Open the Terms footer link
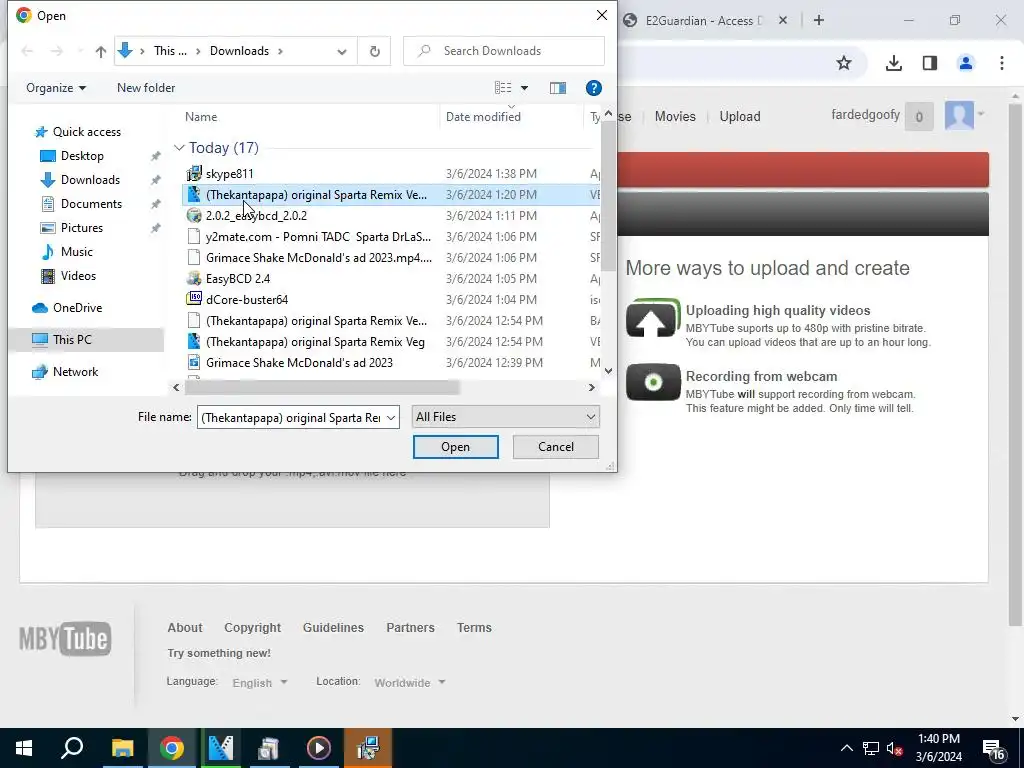Viewport: 1024px width, 768px height. click(474, 628)
